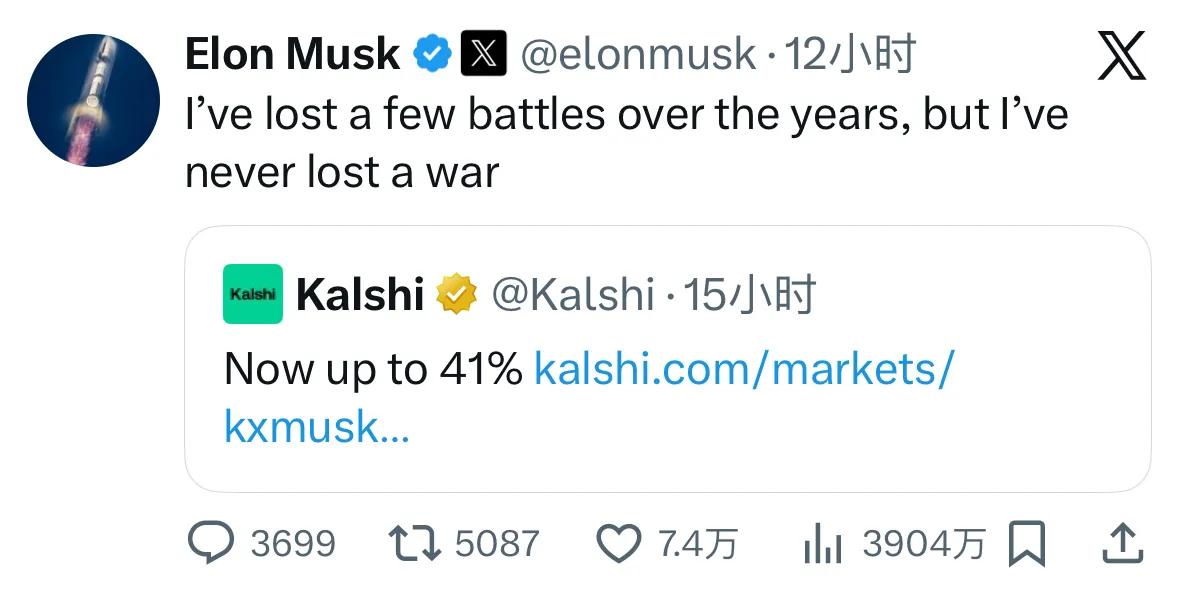Click the repost arrows icon
The height and width of the screenshot is (607, 1179).
pos(414,543)
